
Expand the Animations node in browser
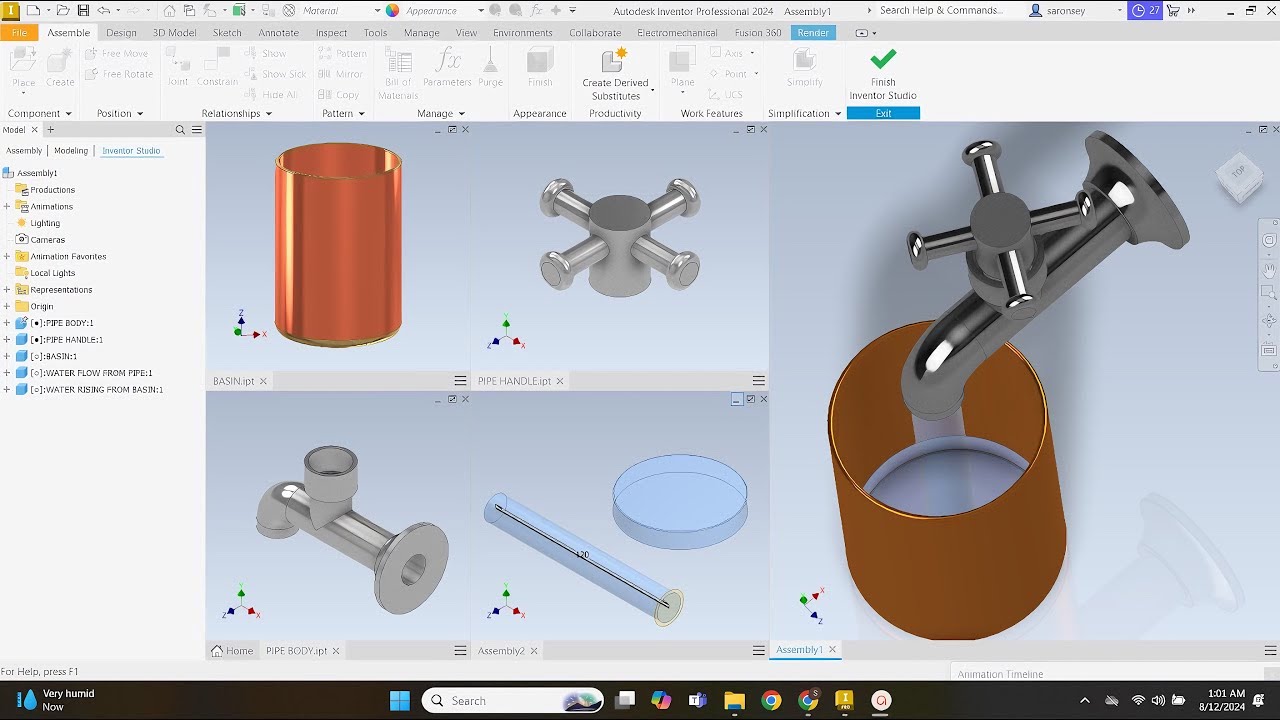pyautogui.click(x=7, y=207)
